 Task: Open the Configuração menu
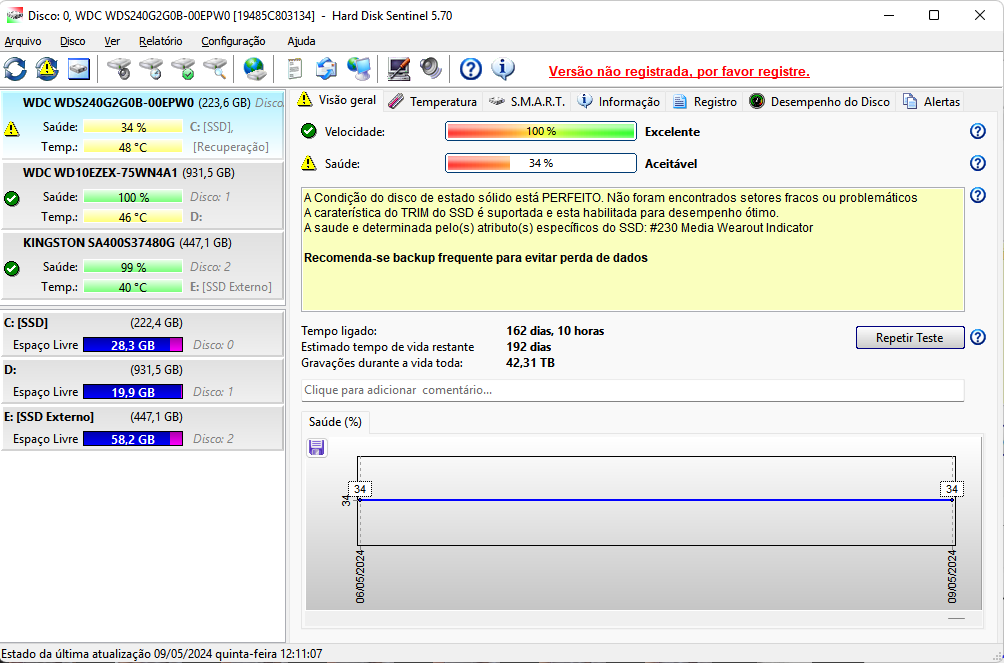point(233,41)
